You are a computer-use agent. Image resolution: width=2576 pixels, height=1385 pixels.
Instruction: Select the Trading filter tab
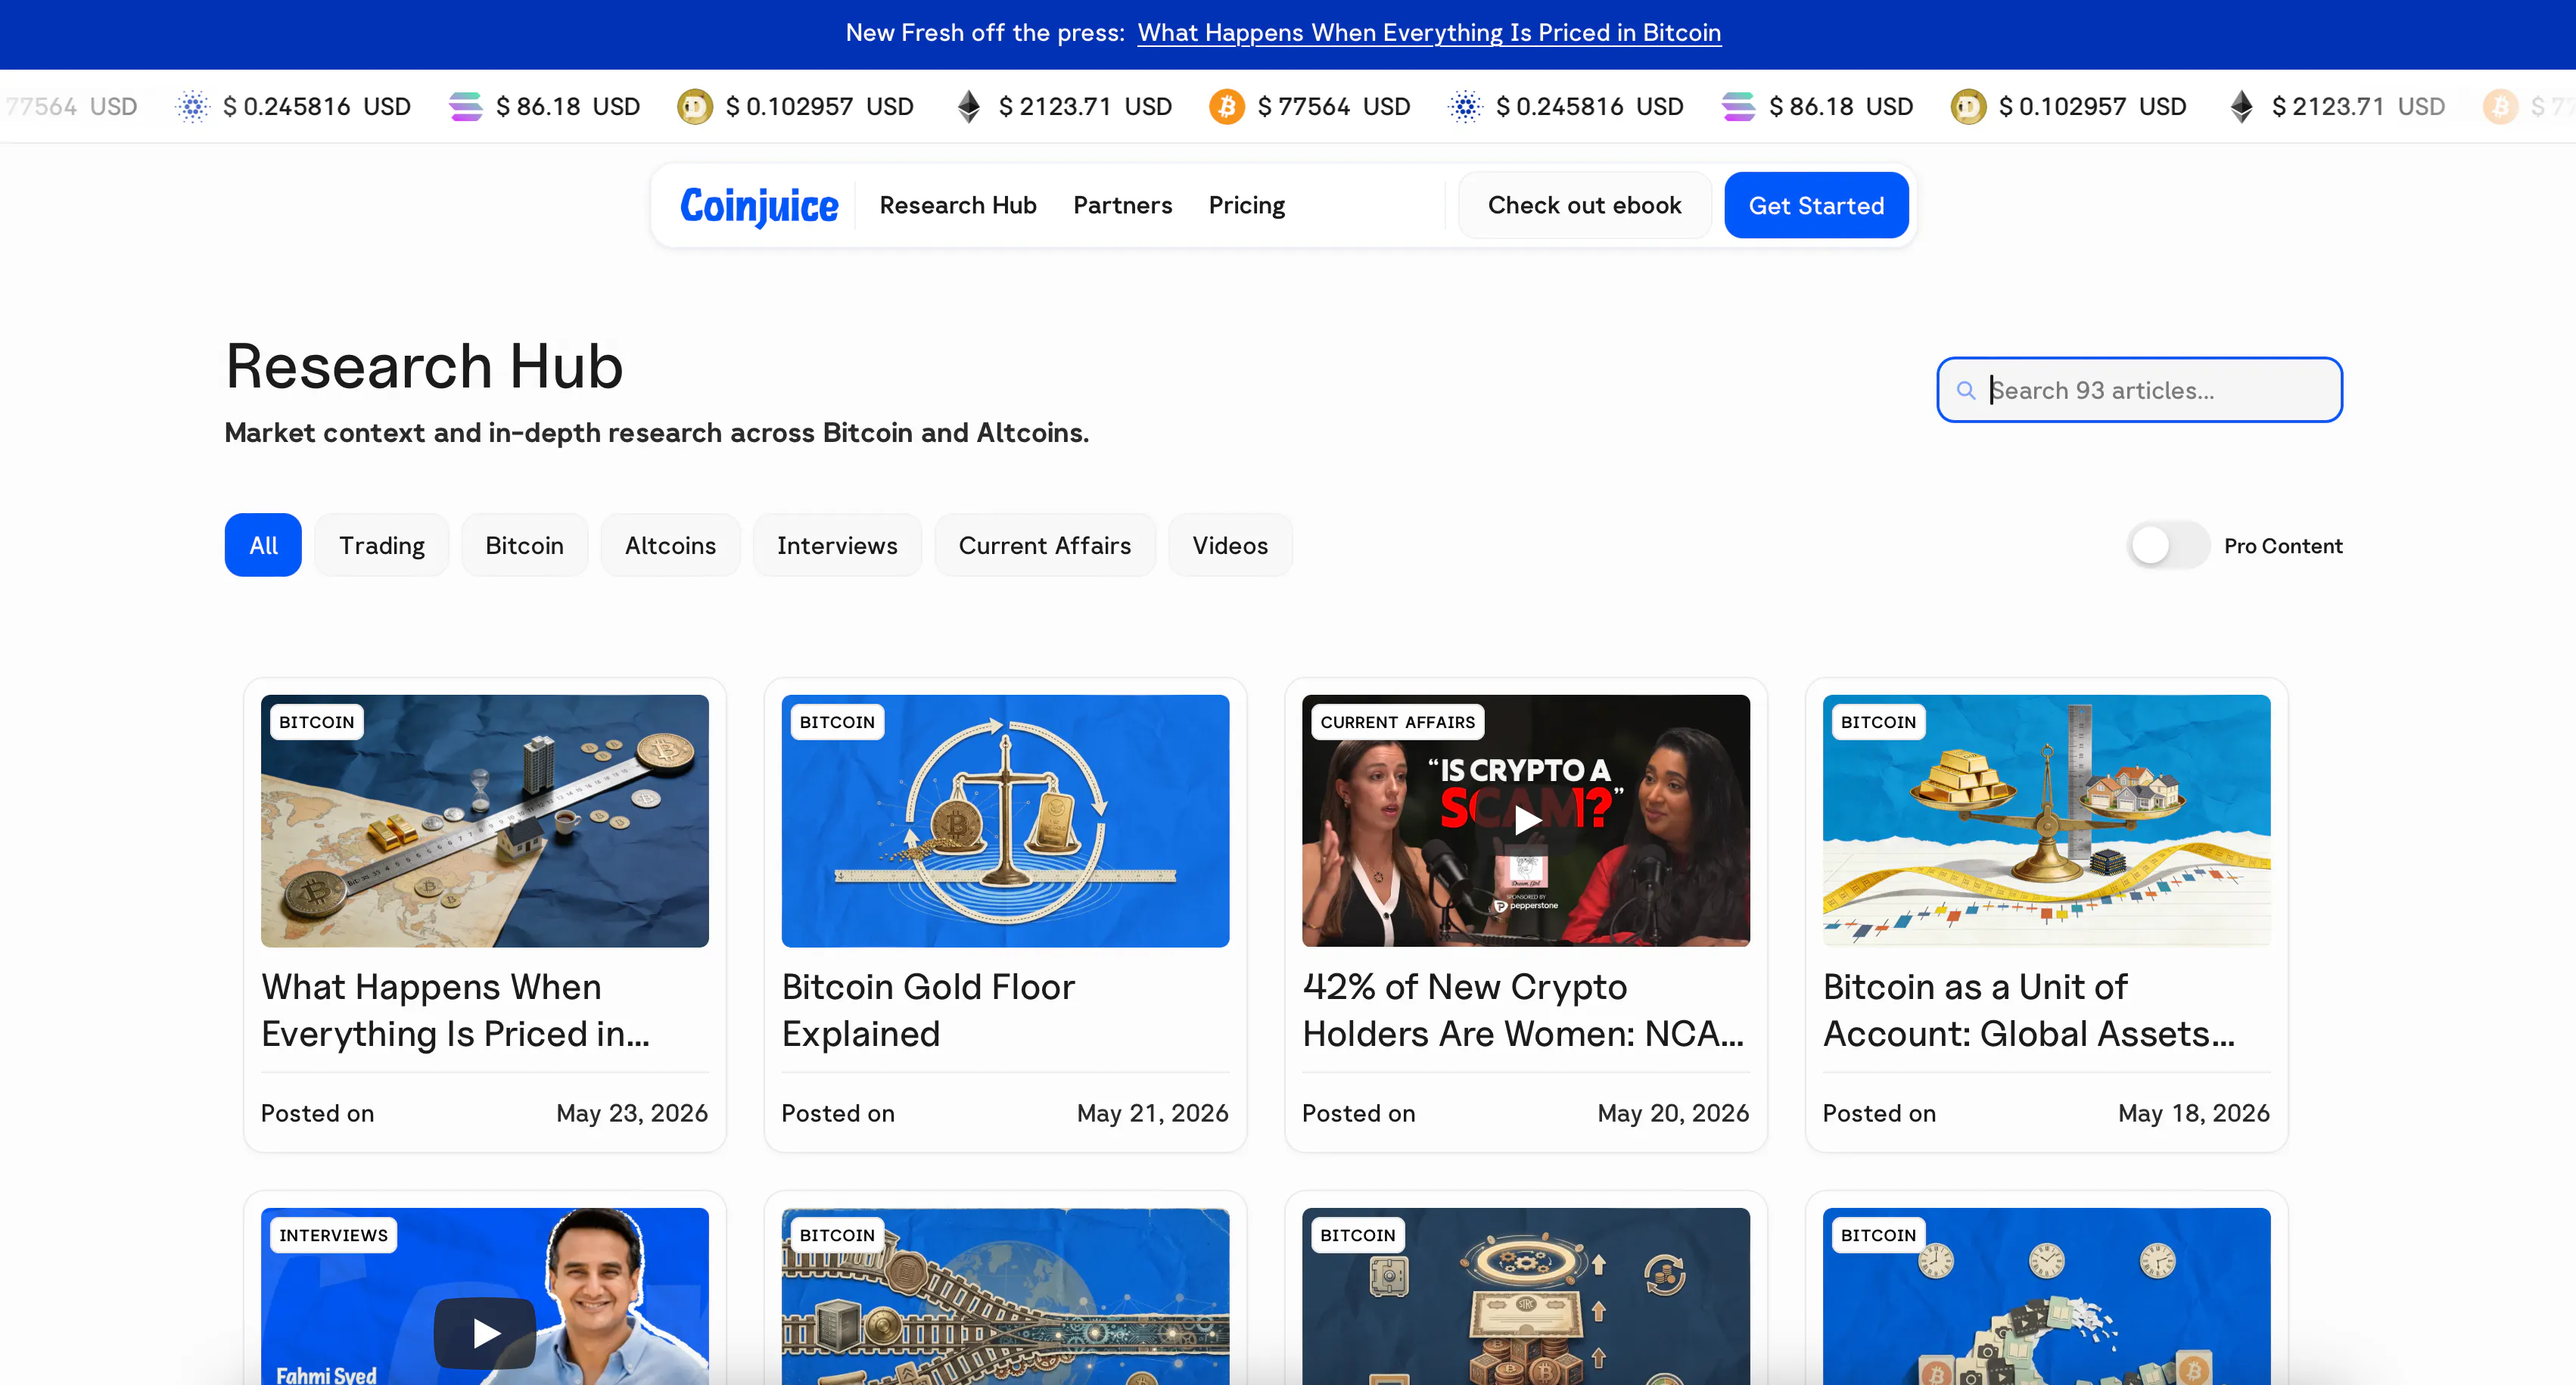pyautogui.click(x=381, y=545)
